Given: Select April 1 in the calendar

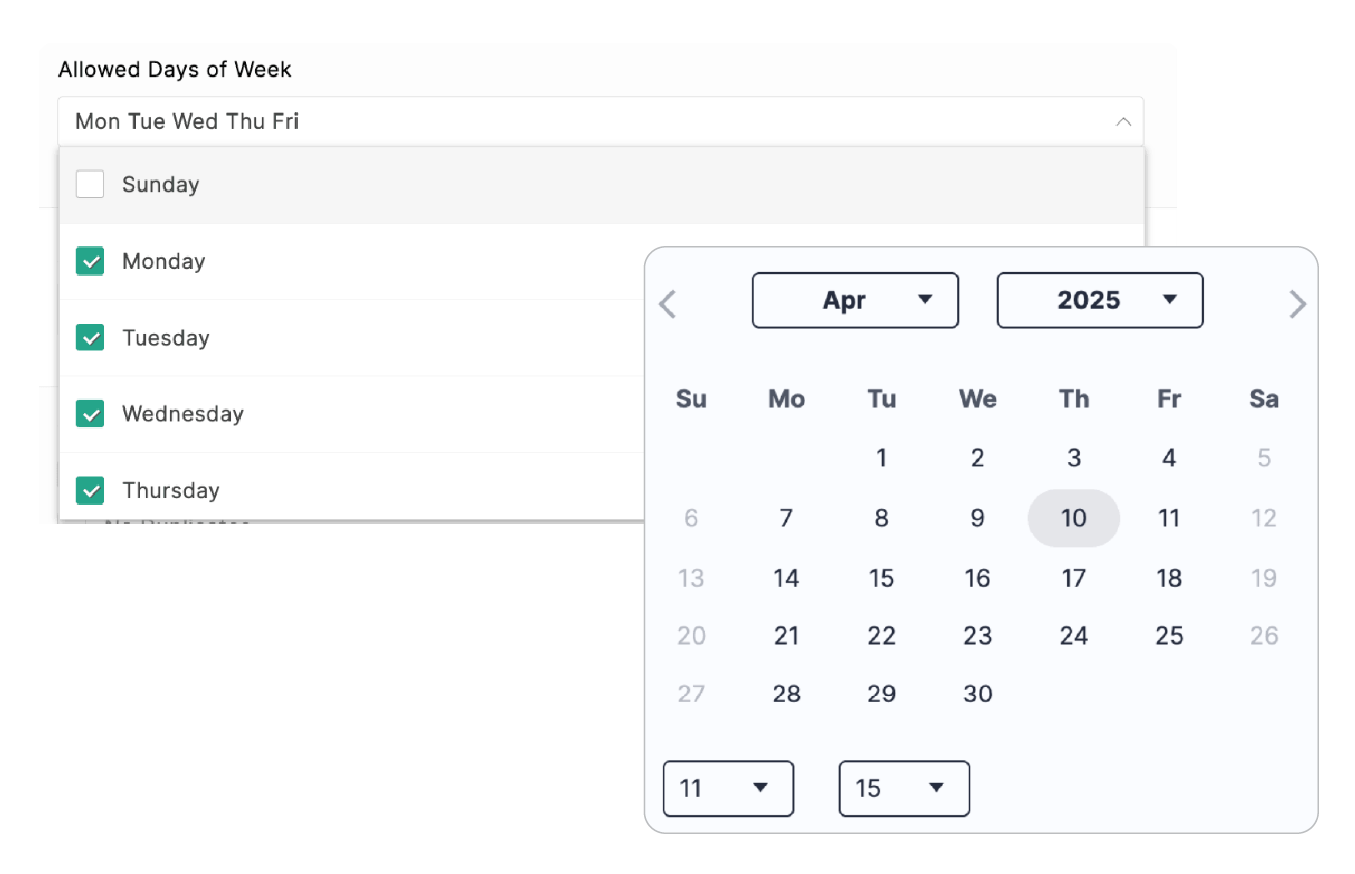Looking at the screenshot, I should tap(881, 458).
